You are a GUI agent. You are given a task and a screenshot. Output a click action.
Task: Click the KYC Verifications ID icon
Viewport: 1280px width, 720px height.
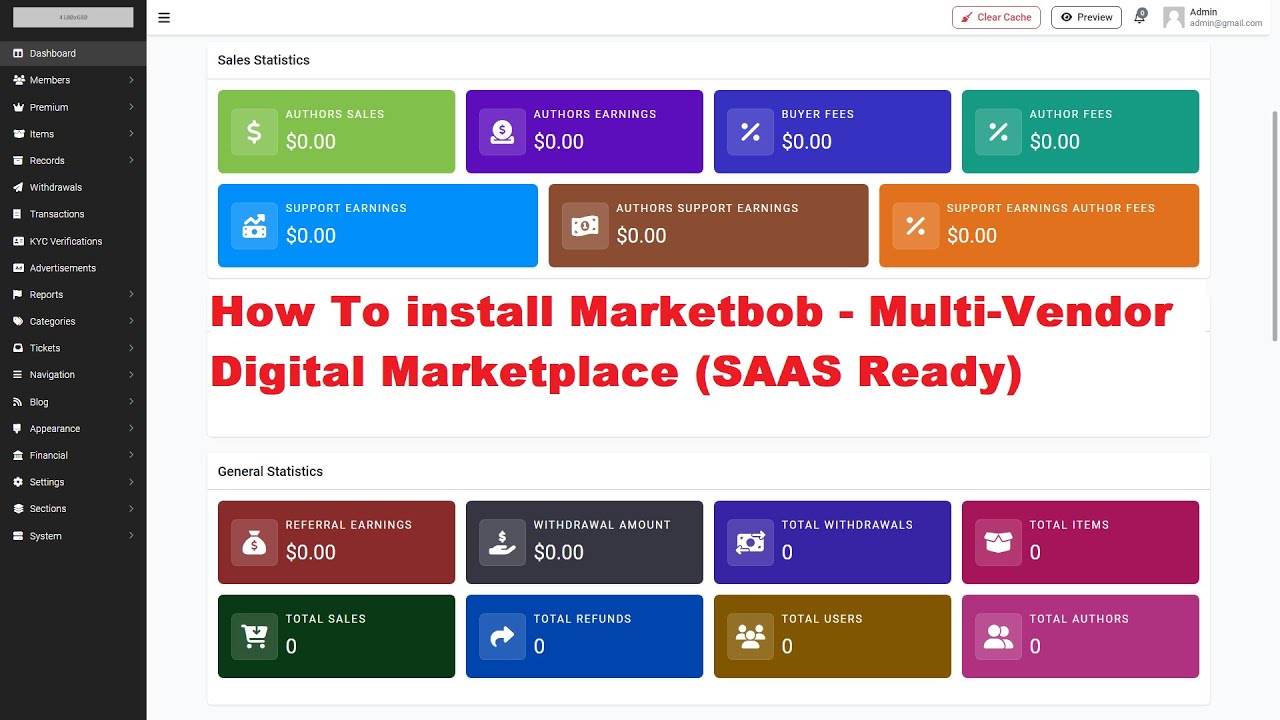[x=18, y=241]
